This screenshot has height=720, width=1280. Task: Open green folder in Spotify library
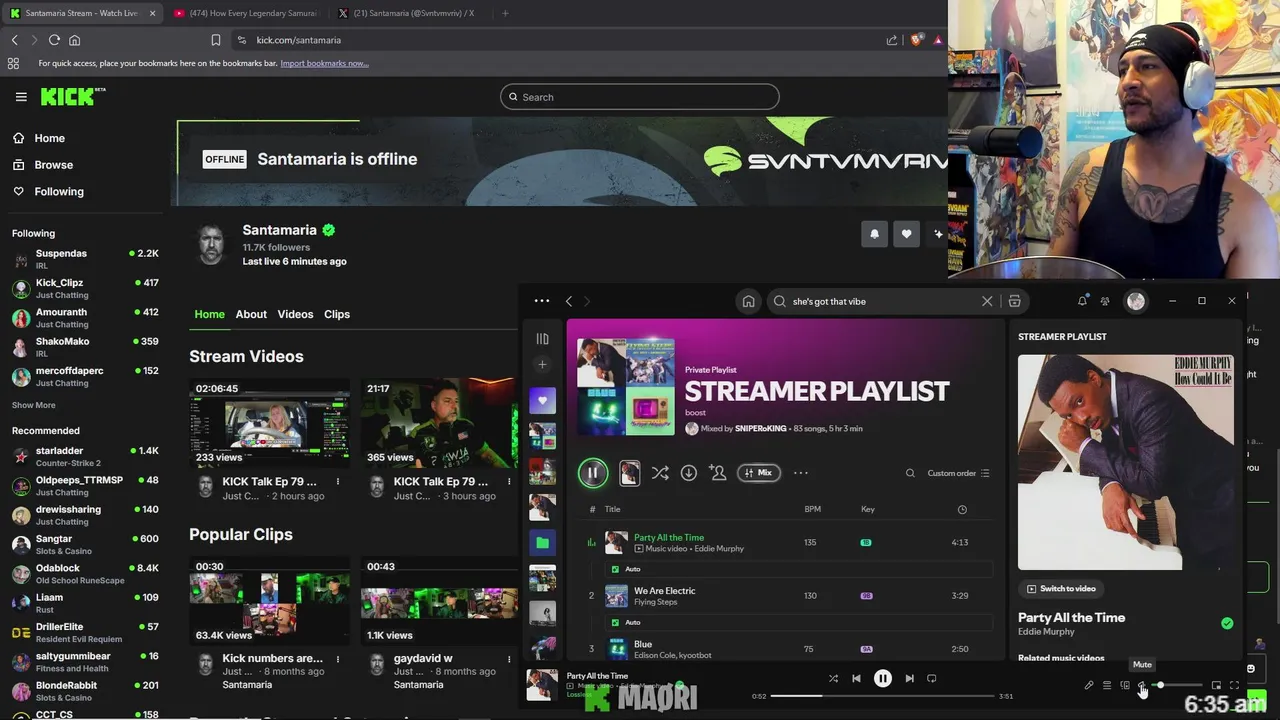click(542, 543)
